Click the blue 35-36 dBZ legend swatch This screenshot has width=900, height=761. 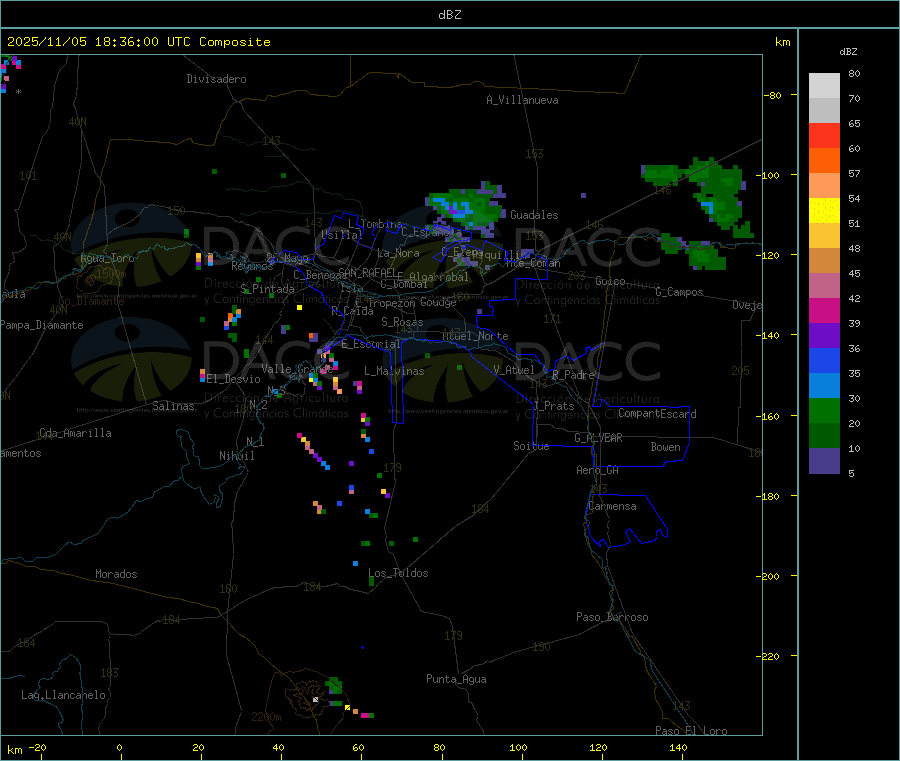click(x=824, y=360)
